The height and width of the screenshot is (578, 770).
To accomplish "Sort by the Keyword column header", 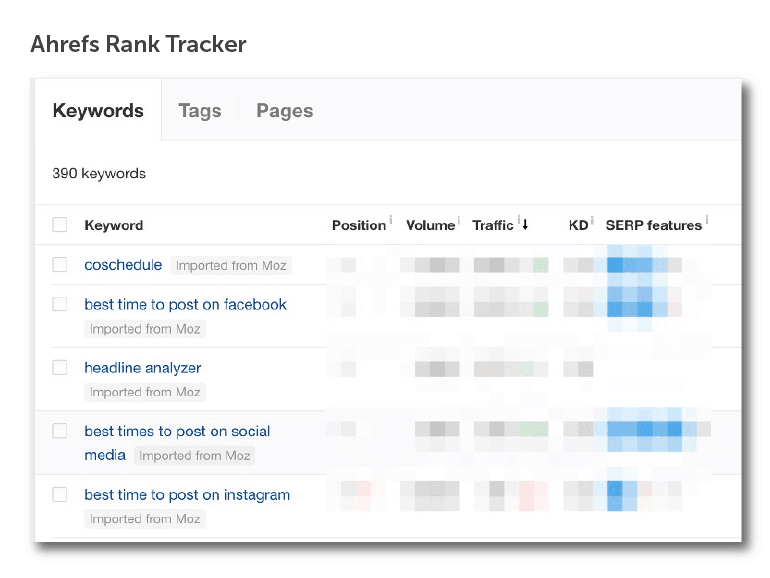I will click(113, 225).
